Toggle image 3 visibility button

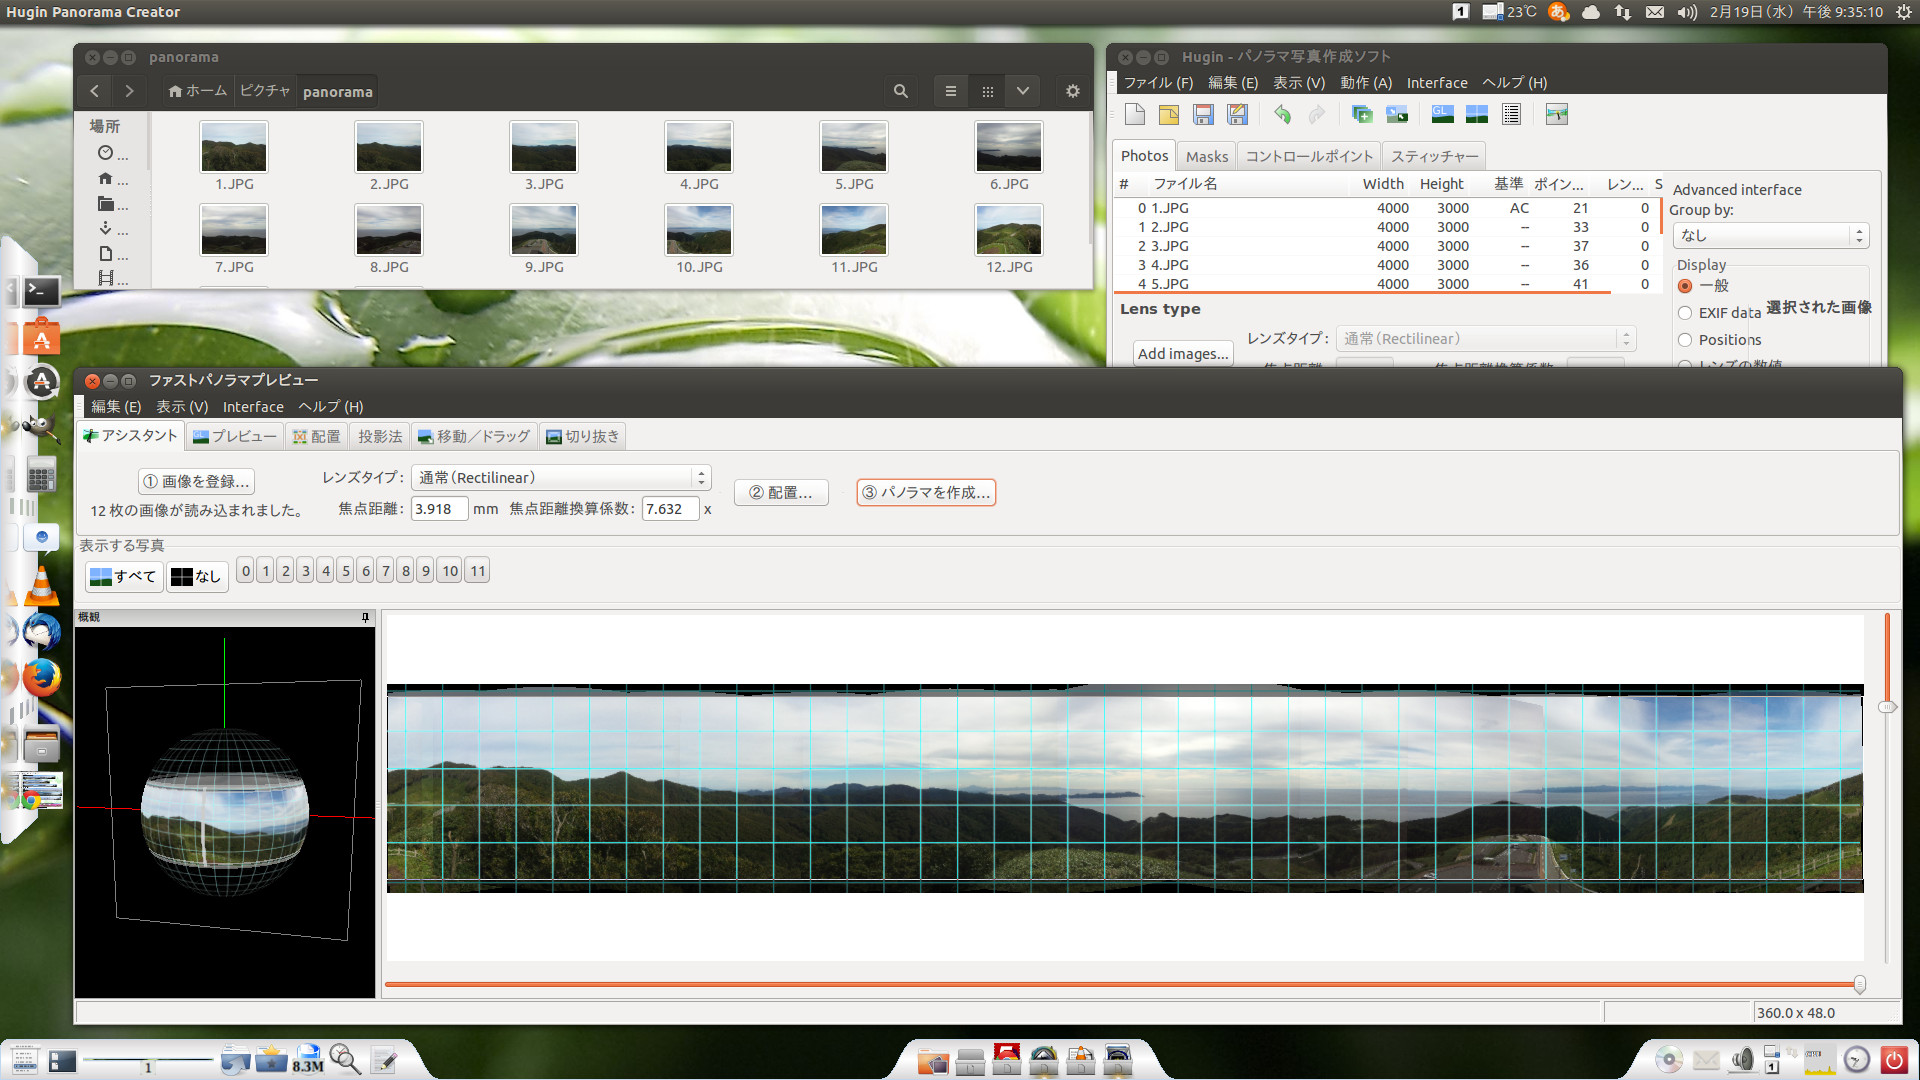coord(306,571)
